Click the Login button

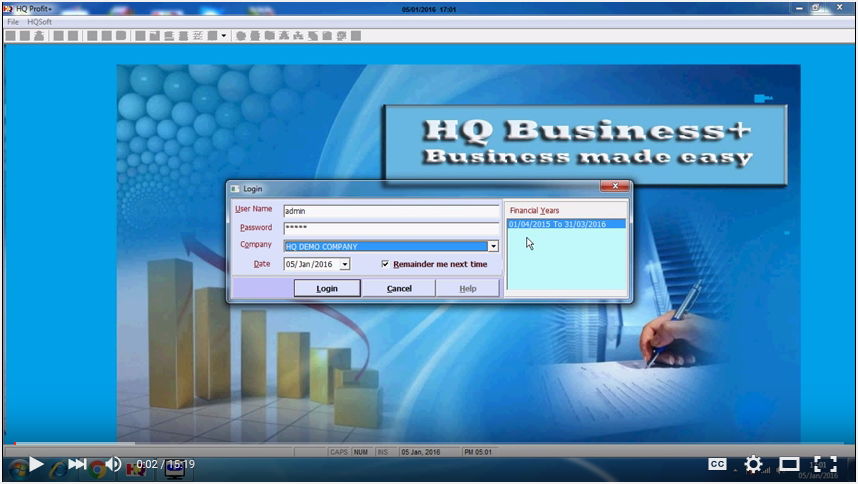click(327, 288)
